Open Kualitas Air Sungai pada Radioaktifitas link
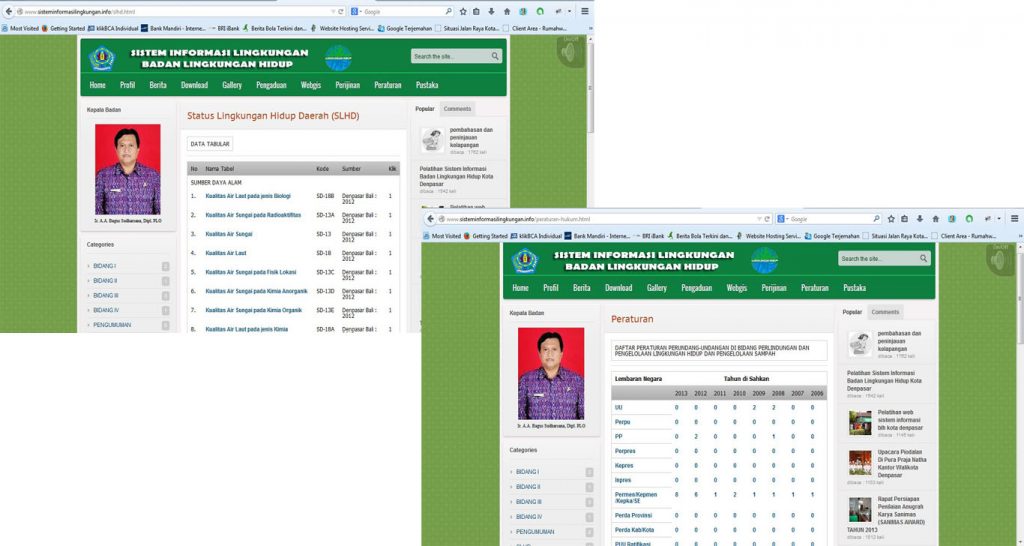 click(253, 215)
